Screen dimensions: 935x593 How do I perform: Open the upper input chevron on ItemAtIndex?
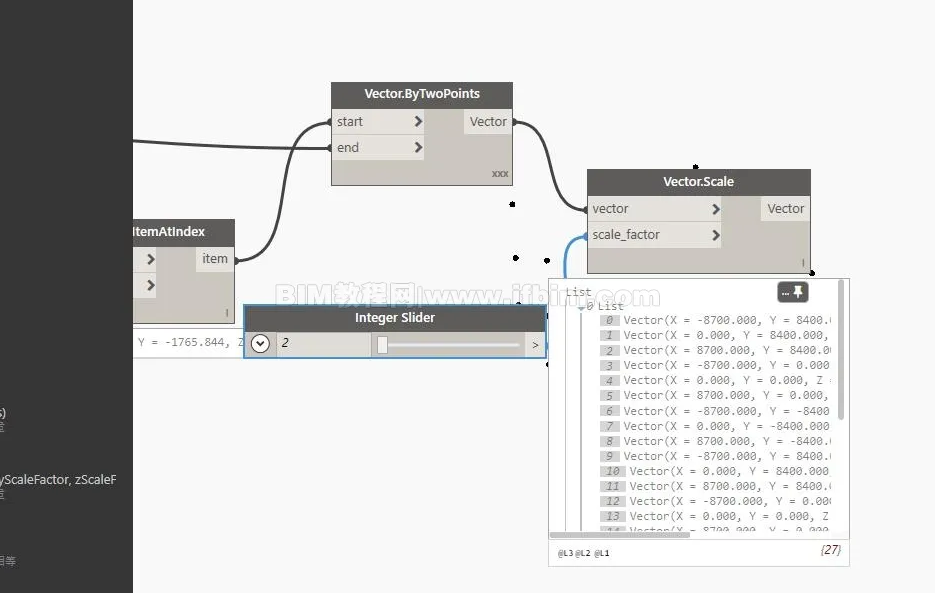[150, 259]
